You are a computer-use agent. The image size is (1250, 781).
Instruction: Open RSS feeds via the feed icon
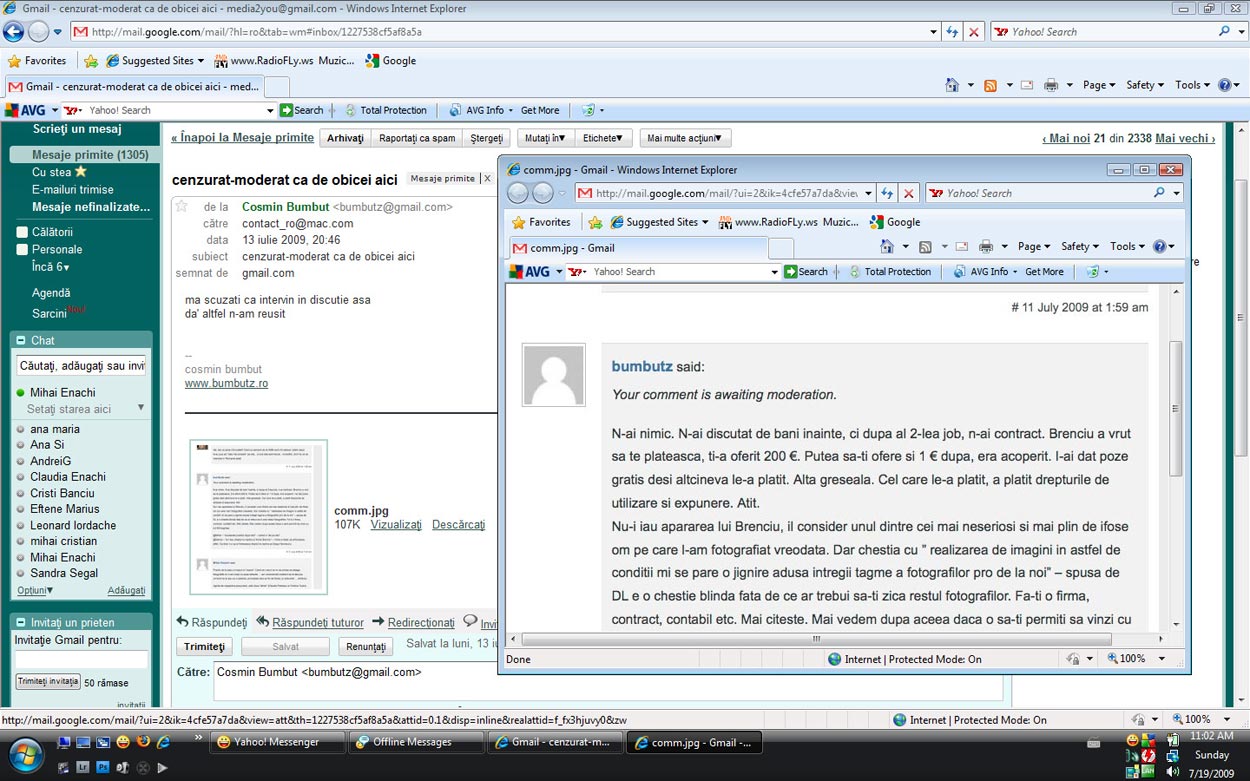[x=990, y=85]
